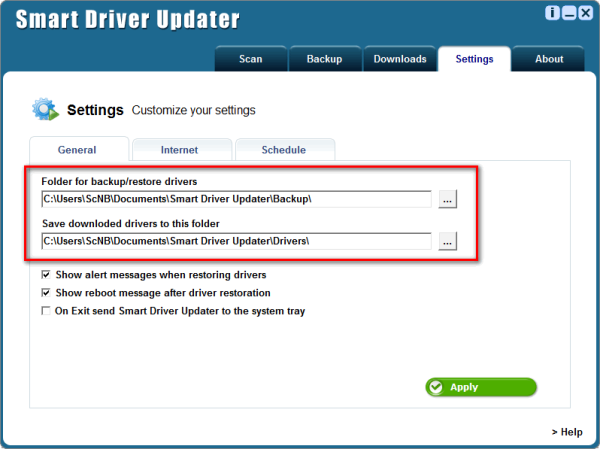600x449 pixels.
Task: Click the info icon in title bar
Action: (x=552, y=13)
